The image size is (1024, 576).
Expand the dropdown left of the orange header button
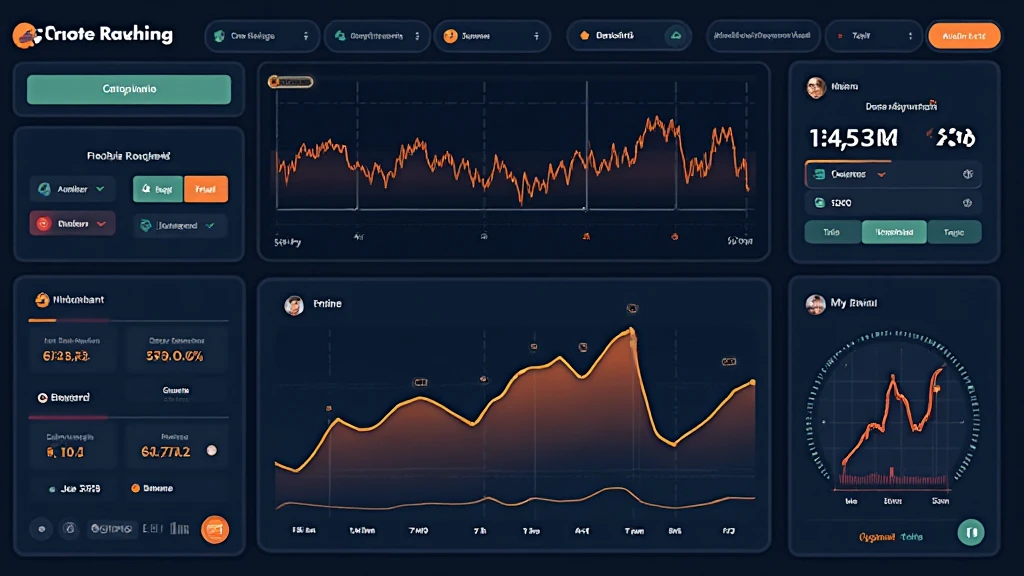click(x=871, y=36)
